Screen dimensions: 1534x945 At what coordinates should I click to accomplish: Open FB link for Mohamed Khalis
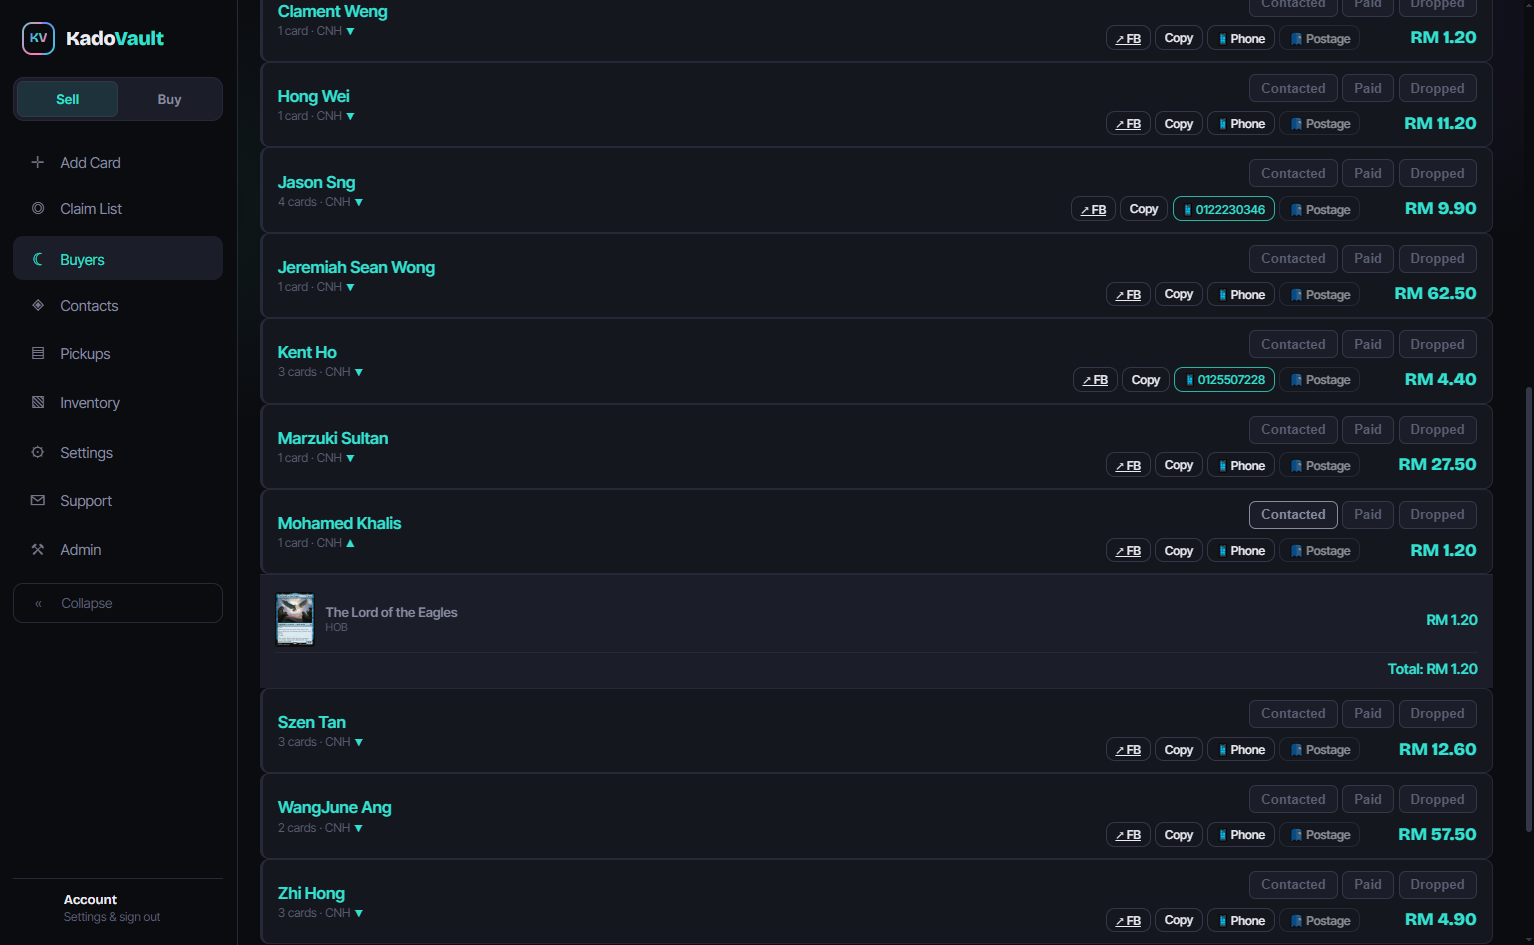(x=1128, y=551)
